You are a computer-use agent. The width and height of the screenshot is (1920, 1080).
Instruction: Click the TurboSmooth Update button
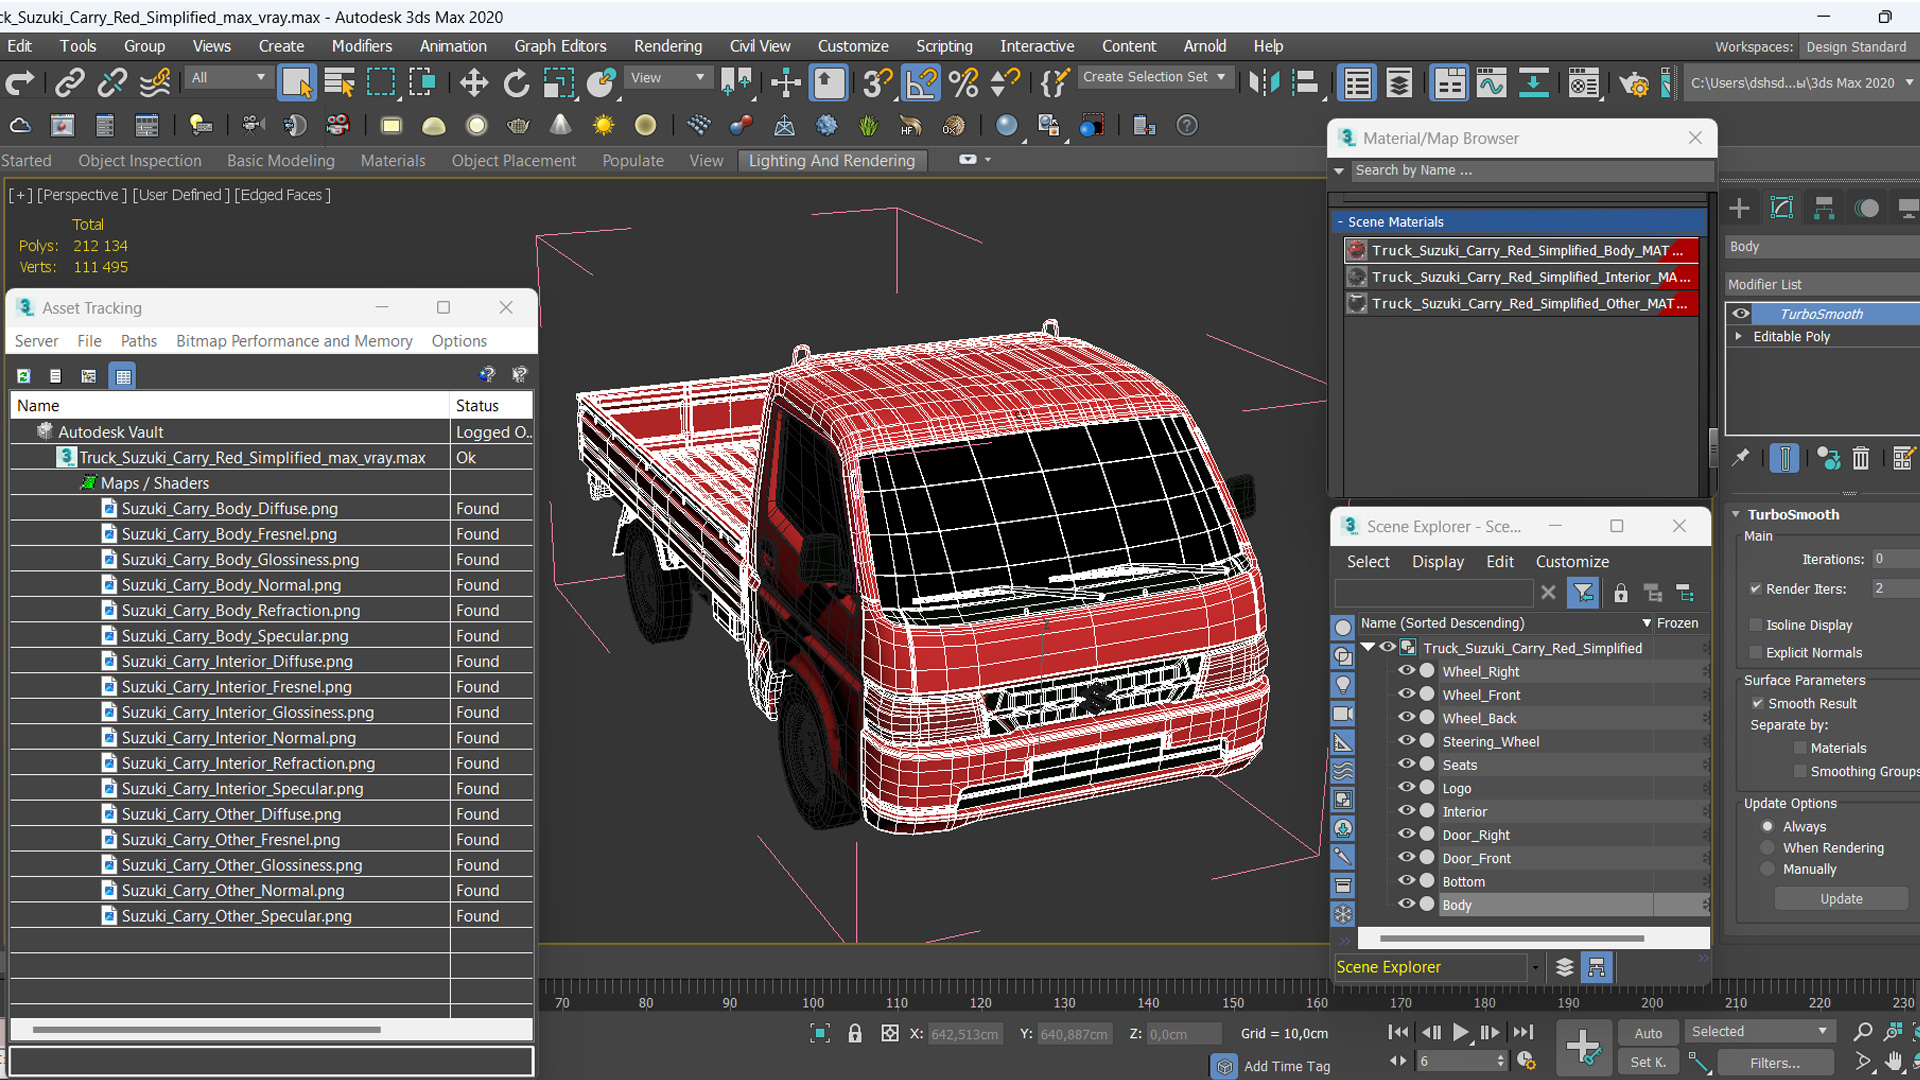(x=1841, y=899)
